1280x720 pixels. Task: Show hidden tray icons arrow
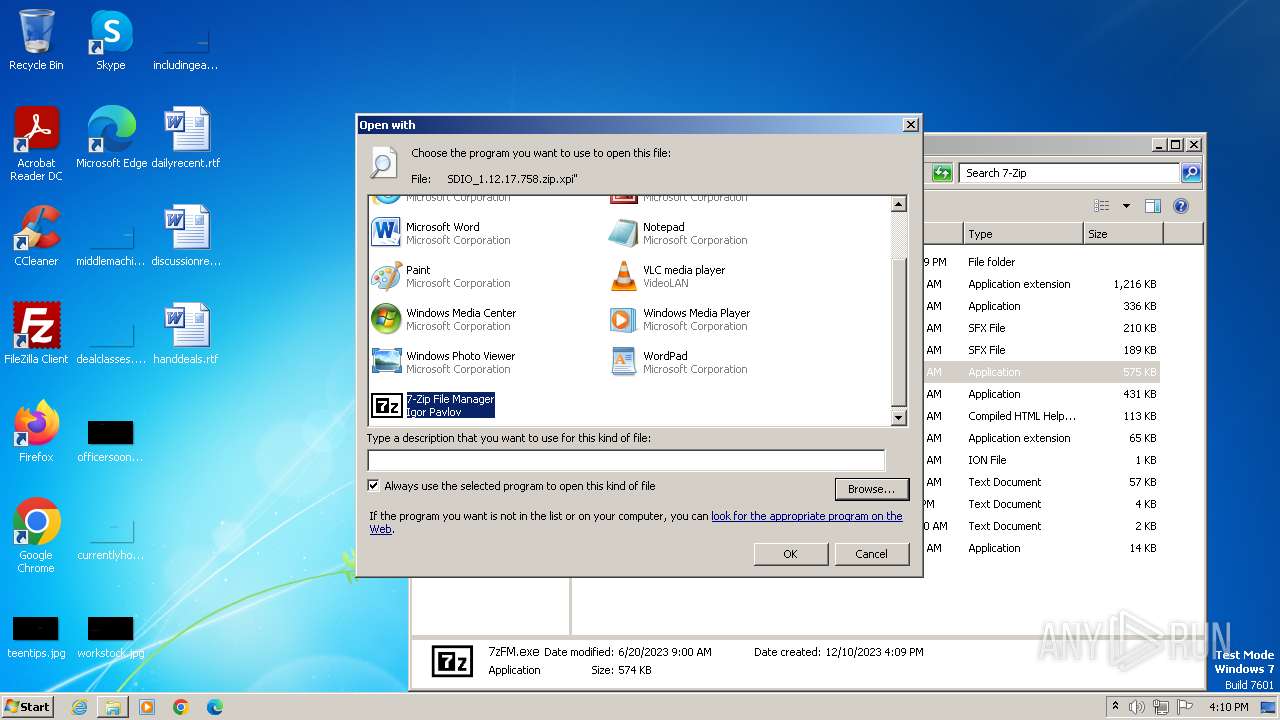pyautogui.click(x=1116, y=707)
